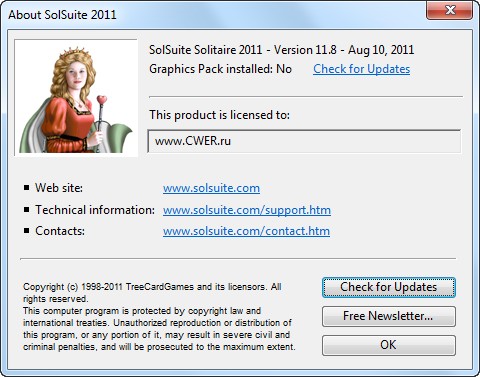Click the bullet beside Web site
480x377 pixels.
[27, 188]
